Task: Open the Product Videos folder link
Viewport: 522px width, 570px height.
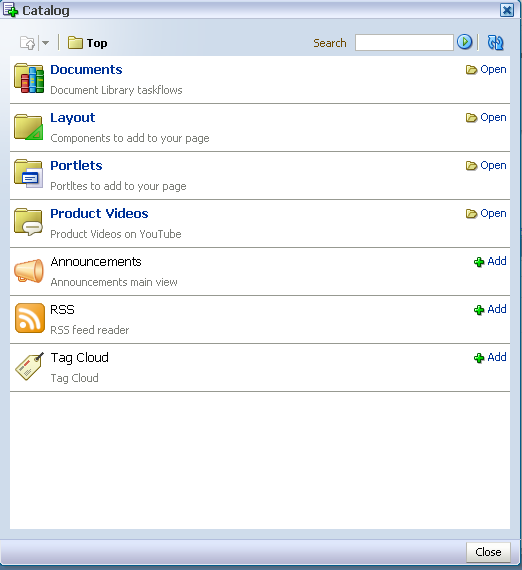Action: [x=486, y=213]
